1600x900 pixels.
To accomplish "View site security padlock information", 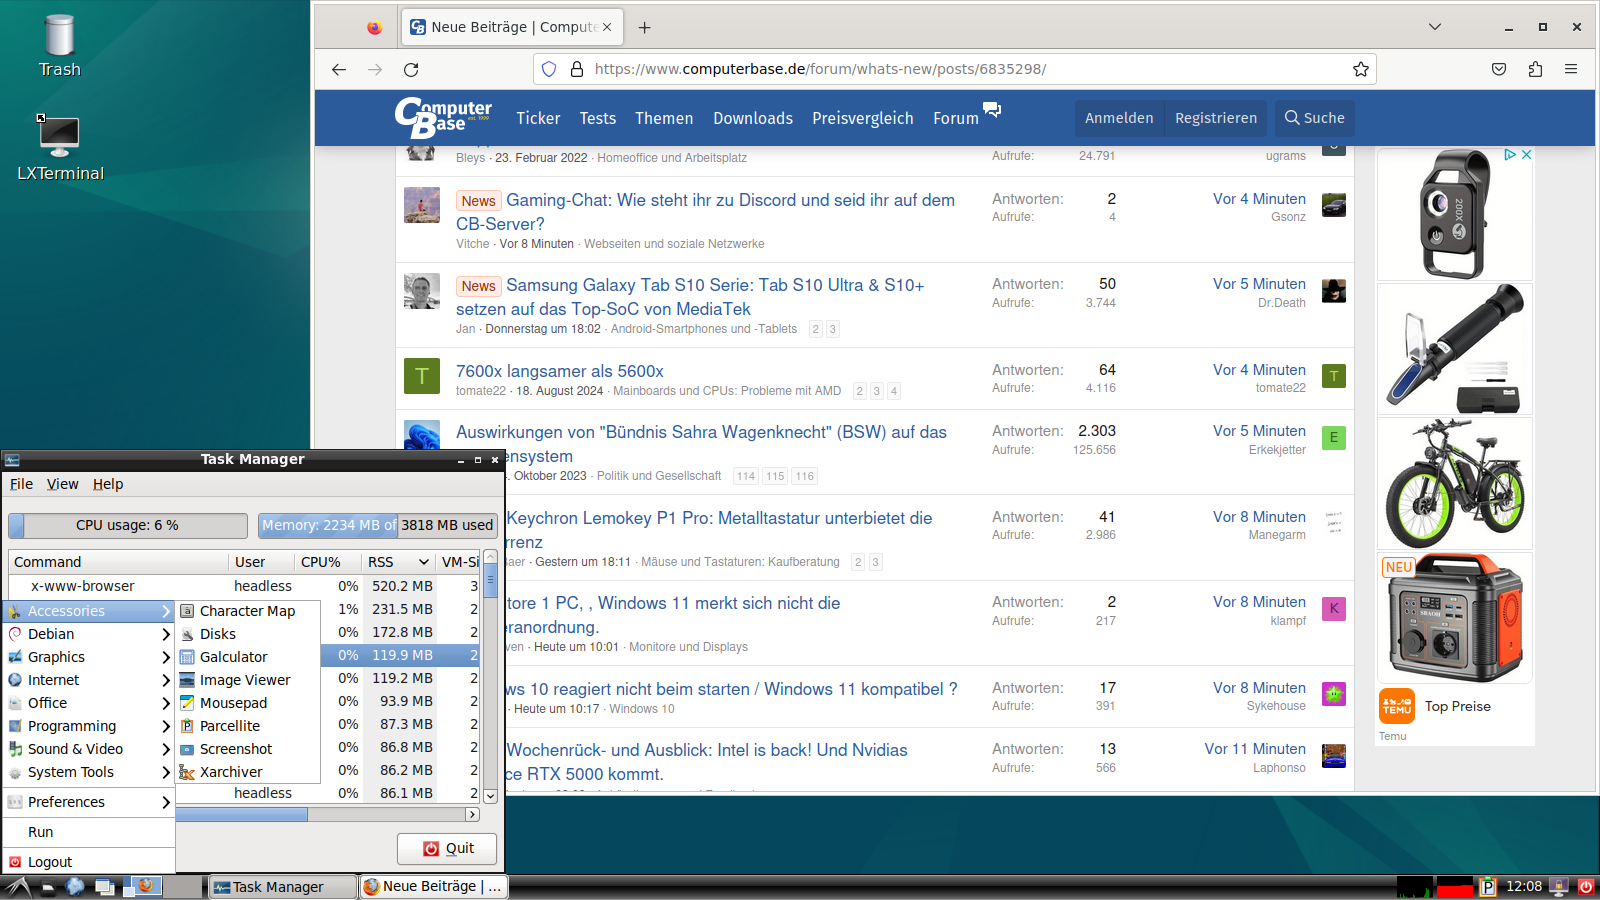I will click(577, 69).
